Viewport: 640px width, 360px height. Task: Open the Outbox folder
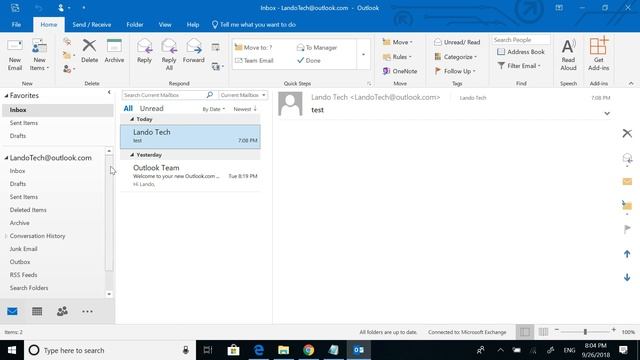(20, 262)
